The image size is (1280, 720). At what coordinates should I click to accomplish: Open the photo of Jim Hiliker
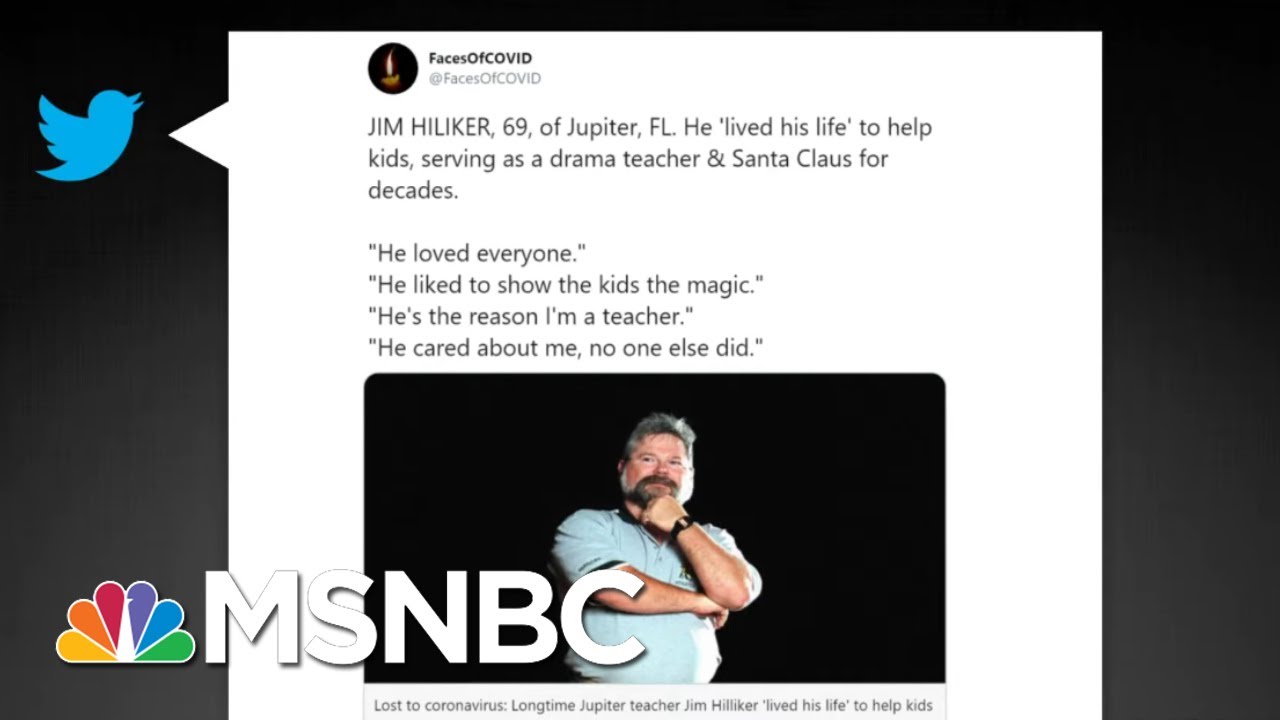pyautogui.click(x=654, y=528)
